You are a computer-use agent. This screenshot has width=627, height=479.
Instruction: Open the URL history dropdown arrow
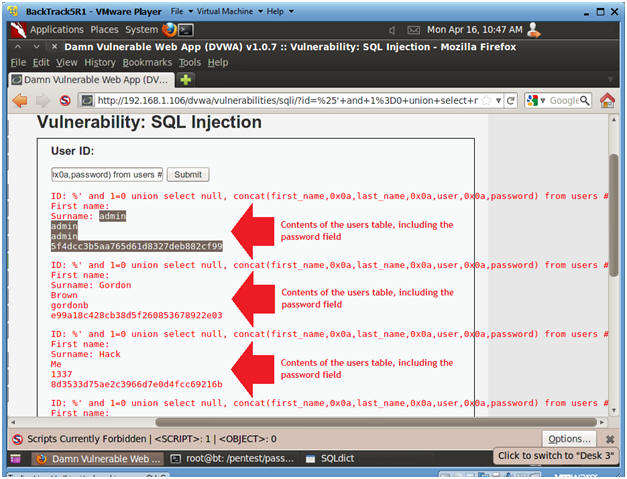(x=498, y=100)
